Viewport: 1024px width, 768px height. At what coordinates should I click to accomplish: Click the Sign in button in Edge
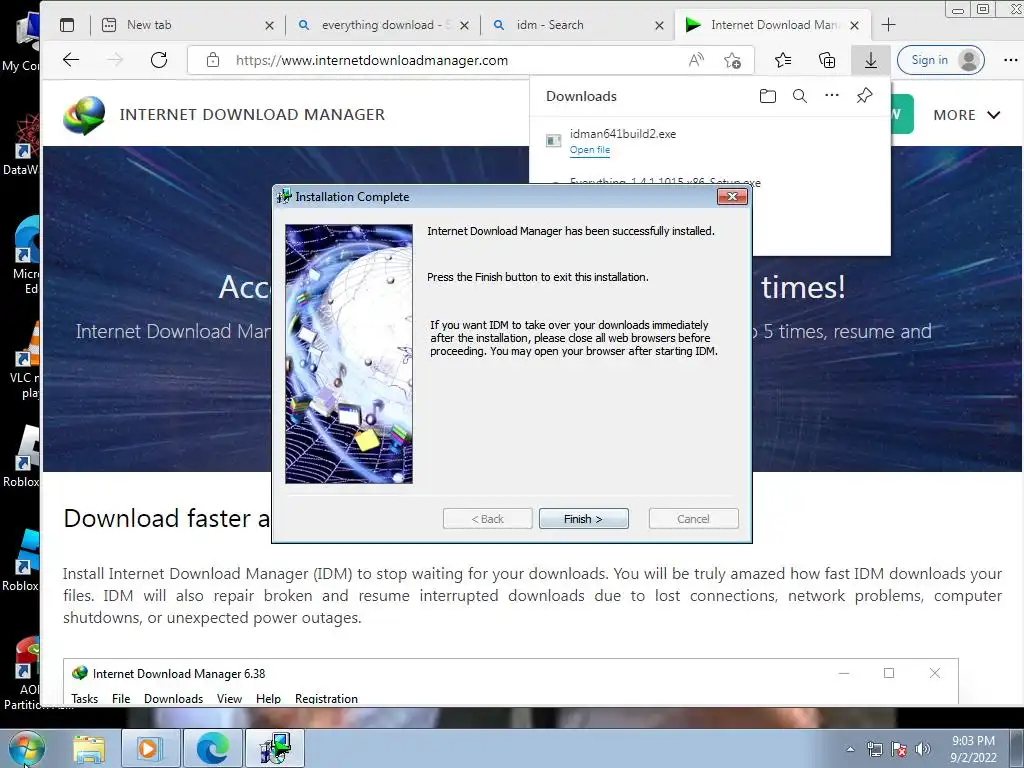pyautogui.click(x=940, y=60)
